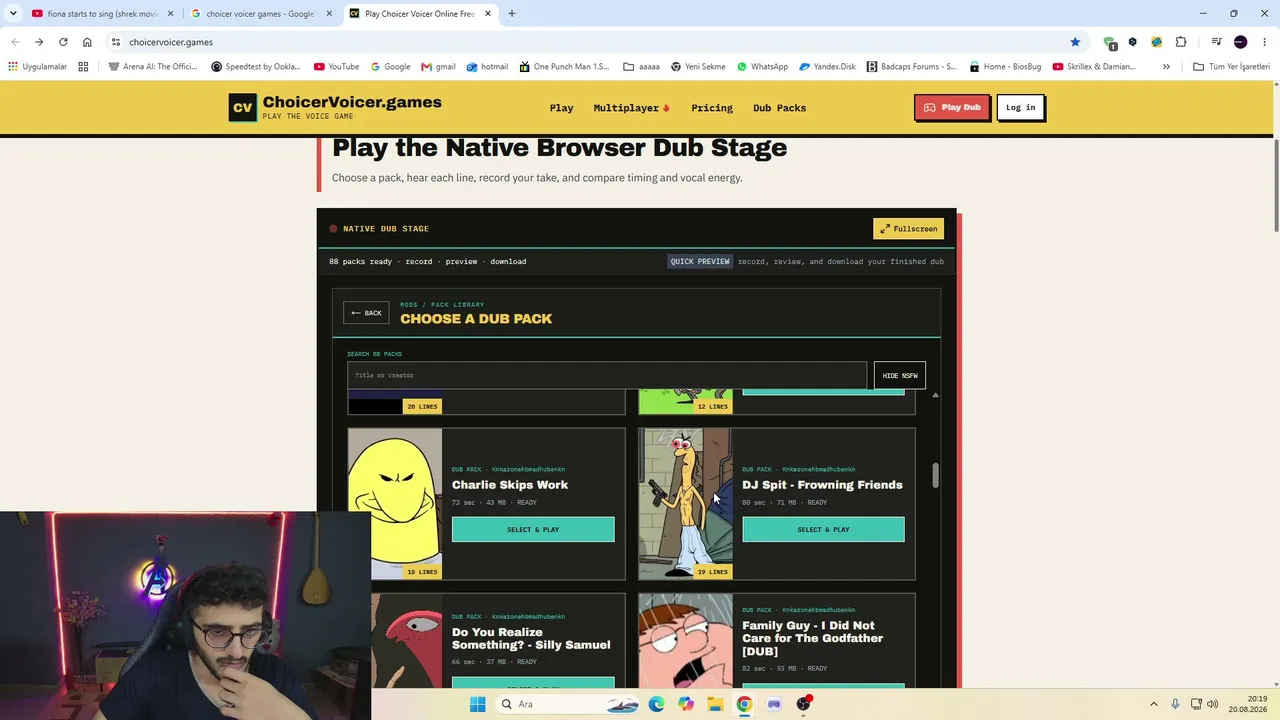Close the 'choicer voicer games - Google' tab

point(329,14)
